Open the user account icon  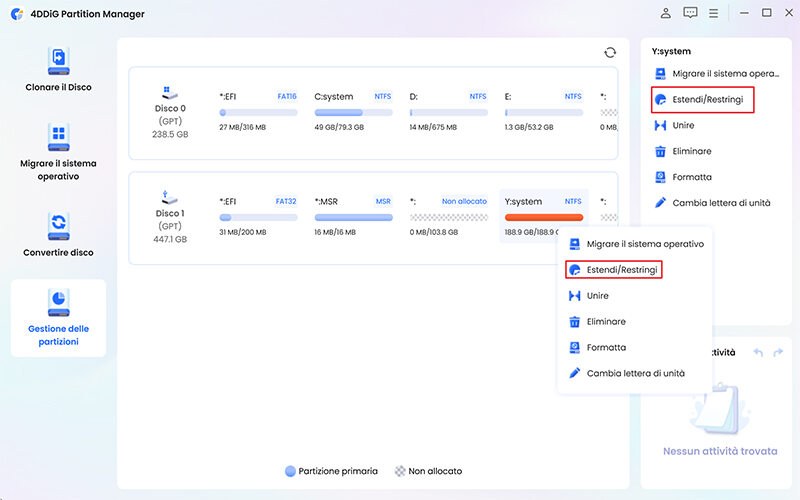tap(666, 13)
